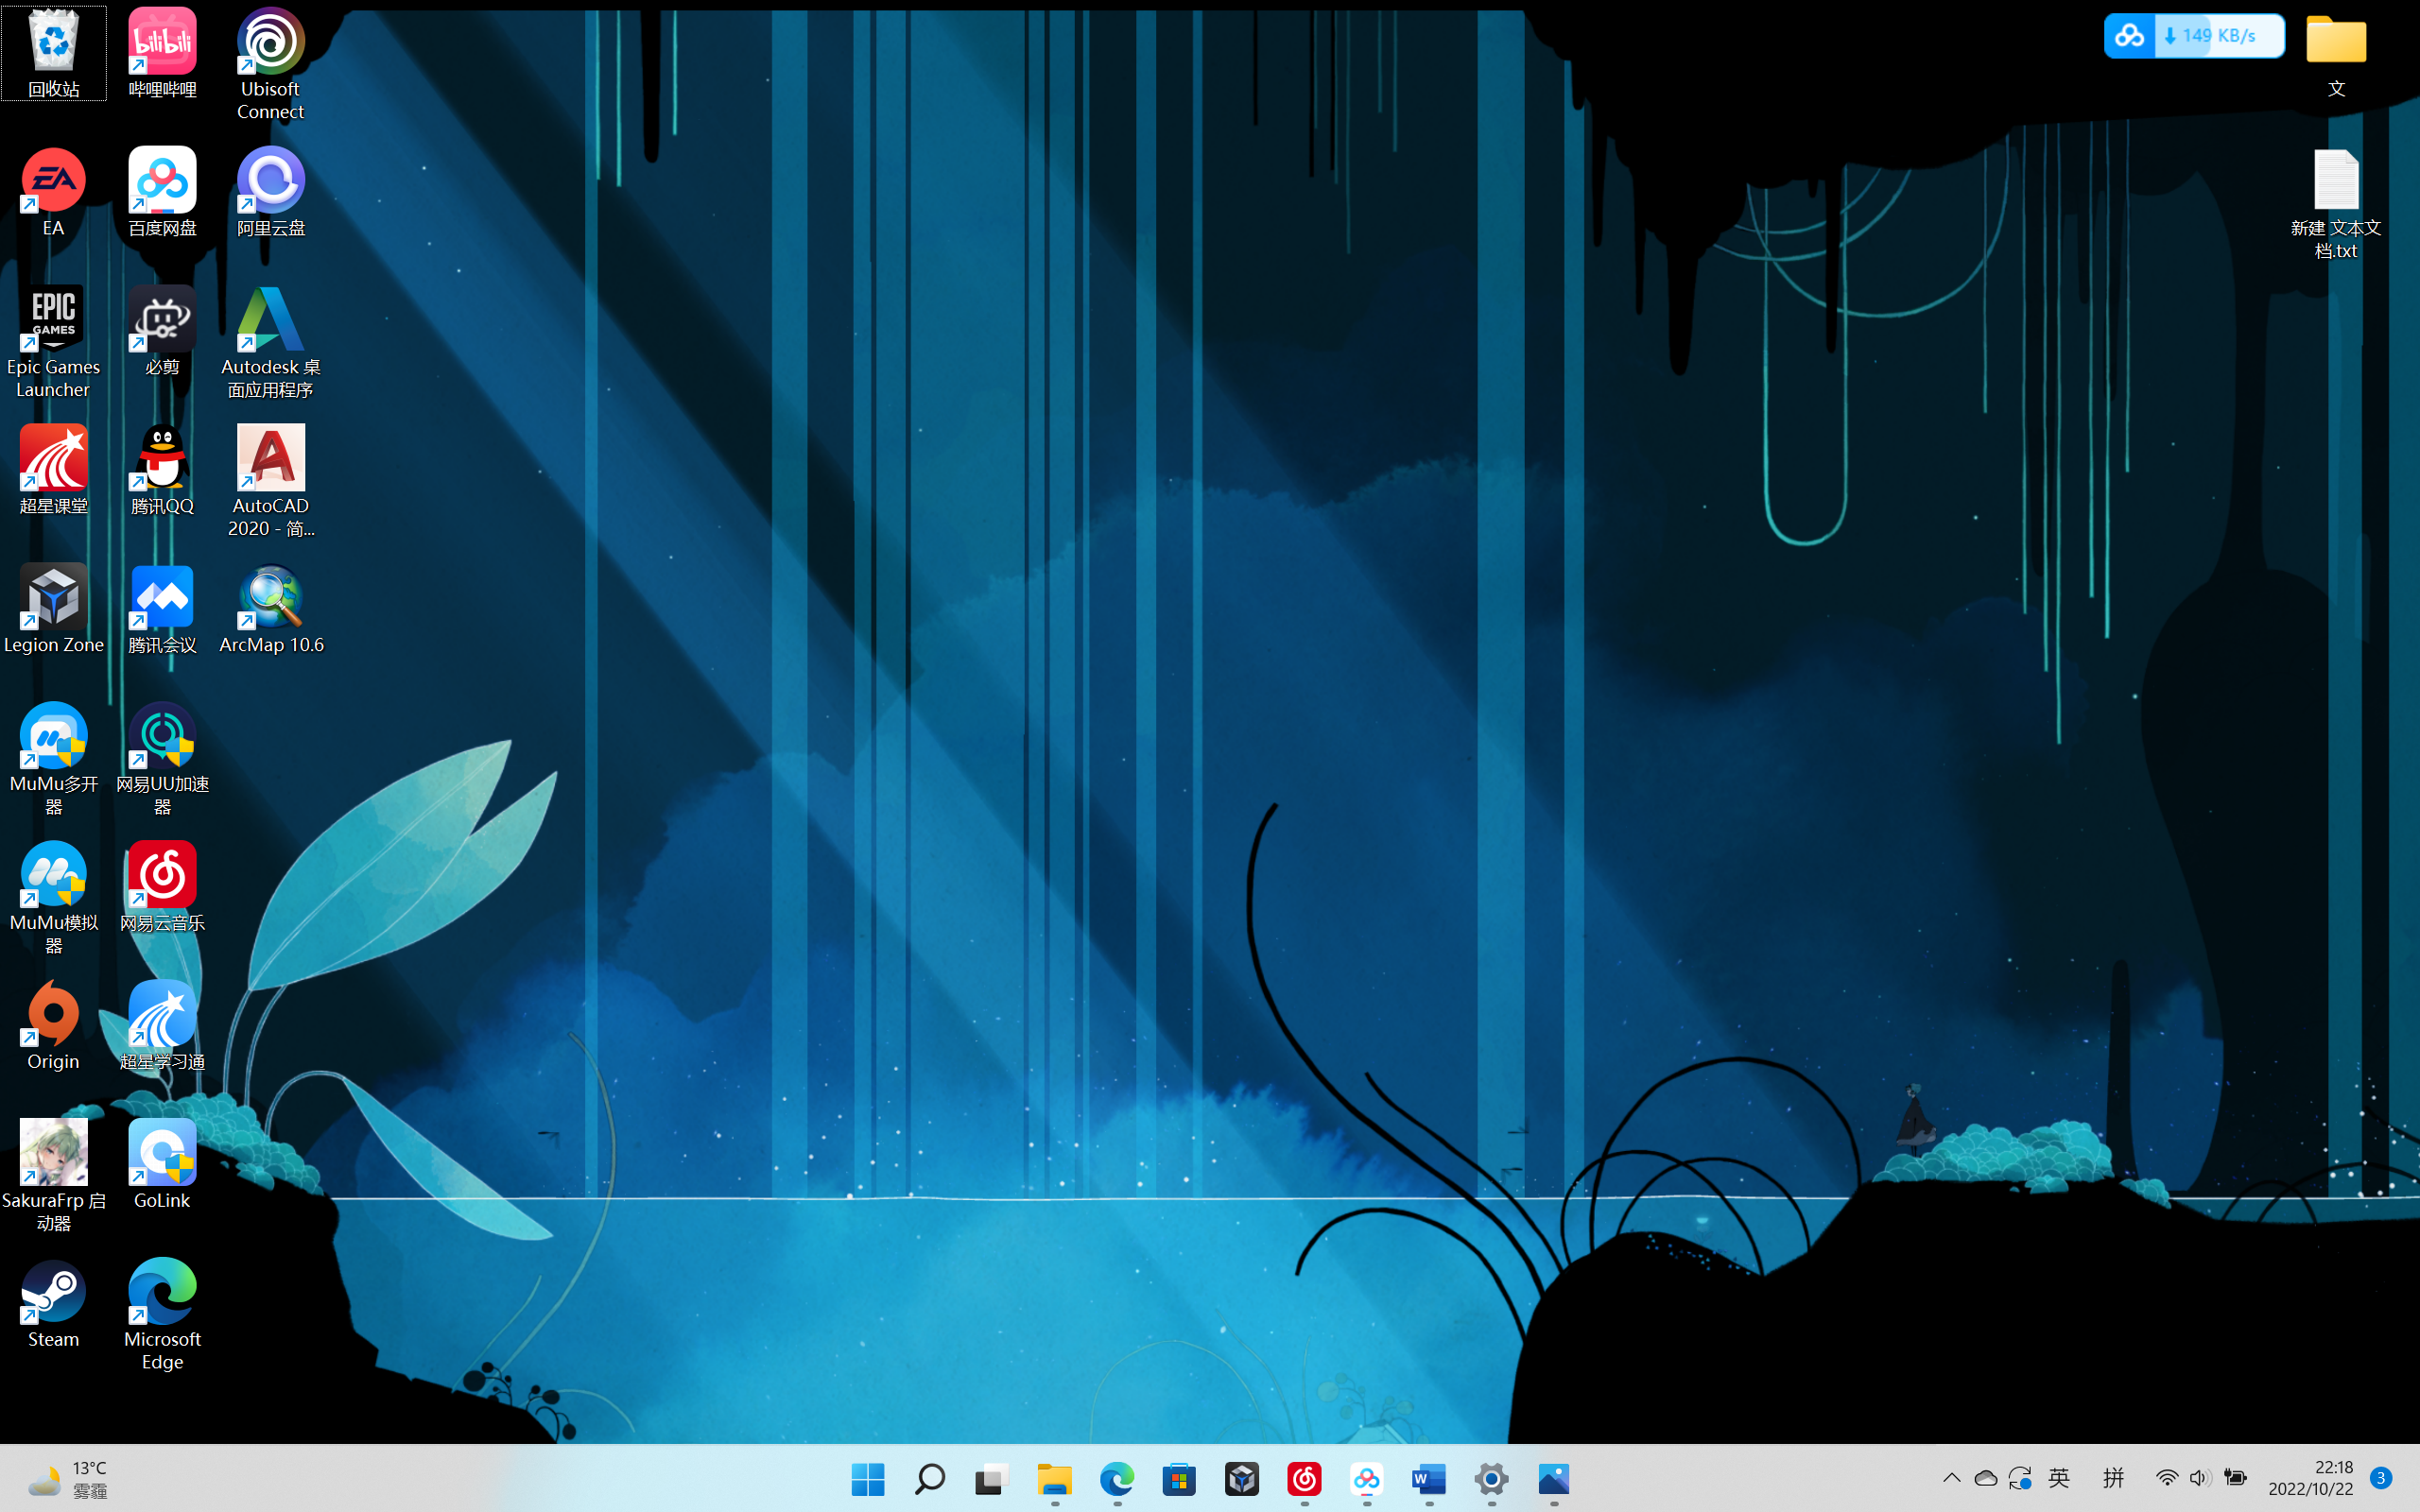Open Word from the taskbar
The image size is (2420, 1512).
[1429, 1478]
